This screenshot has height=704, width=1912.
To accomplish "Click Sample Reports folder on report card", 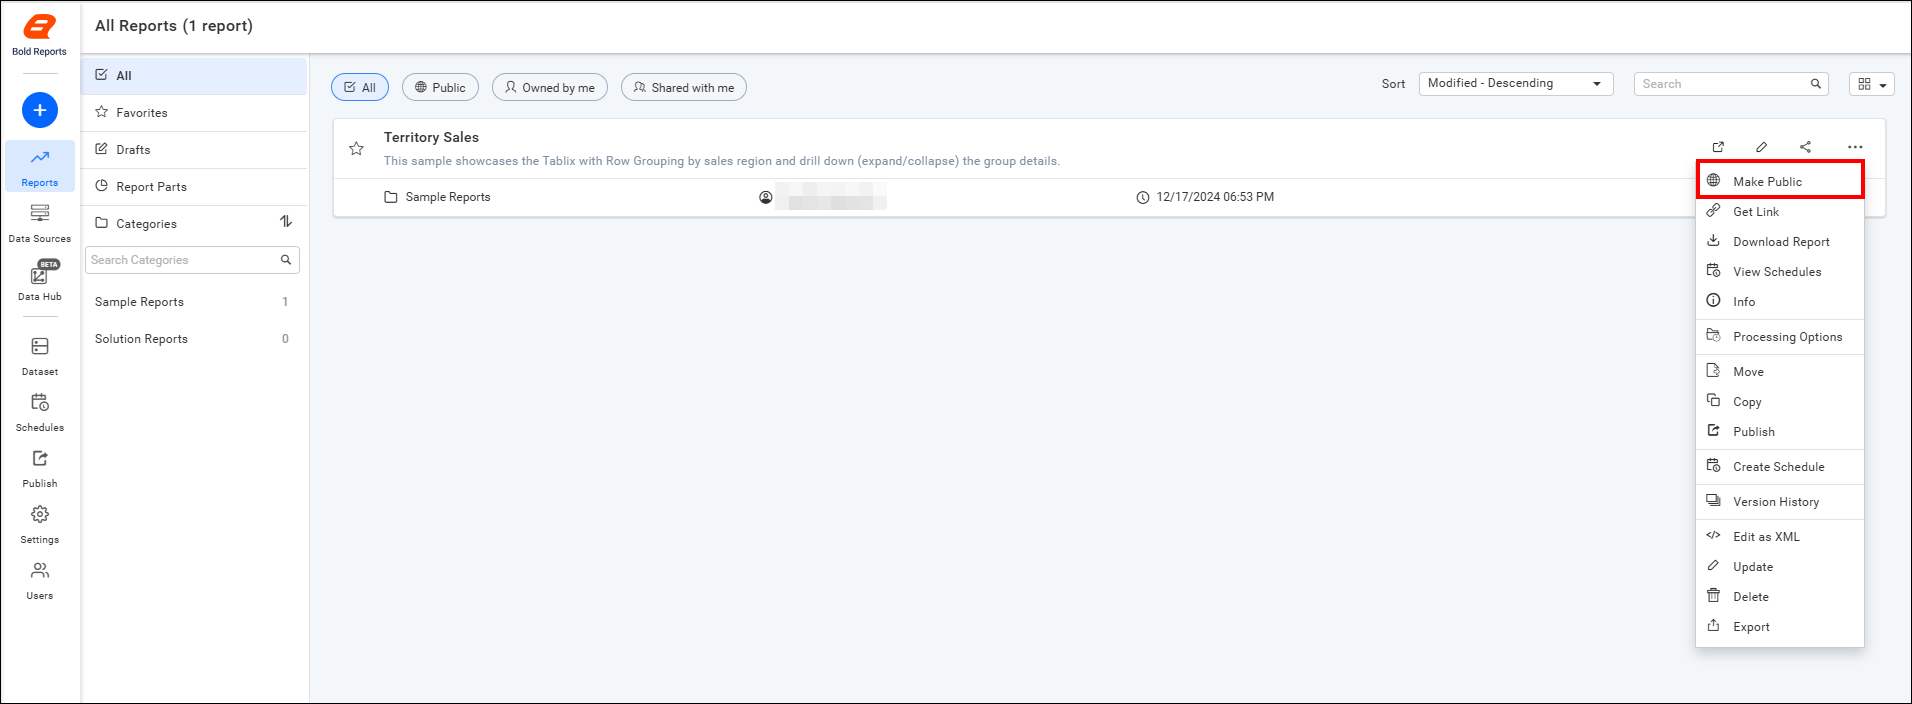I will [438, 197].
